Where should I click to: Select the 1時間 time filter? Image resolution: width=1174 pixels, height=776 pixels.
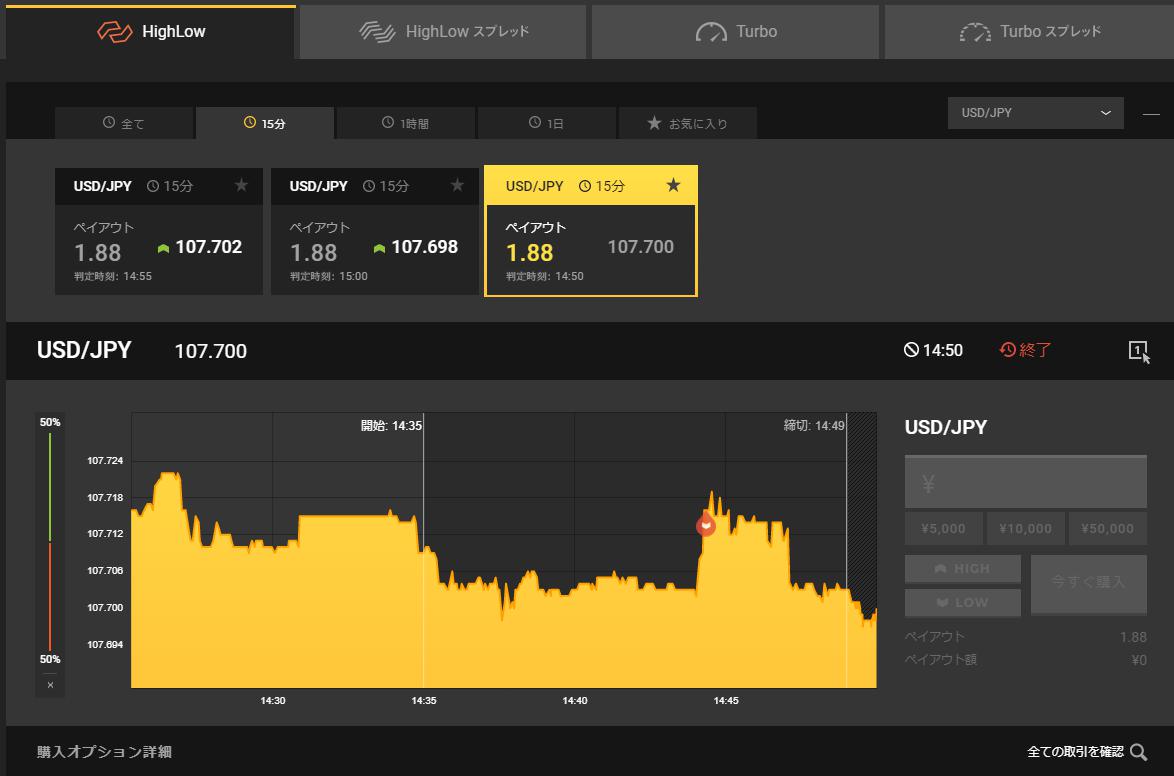[406, 123]
